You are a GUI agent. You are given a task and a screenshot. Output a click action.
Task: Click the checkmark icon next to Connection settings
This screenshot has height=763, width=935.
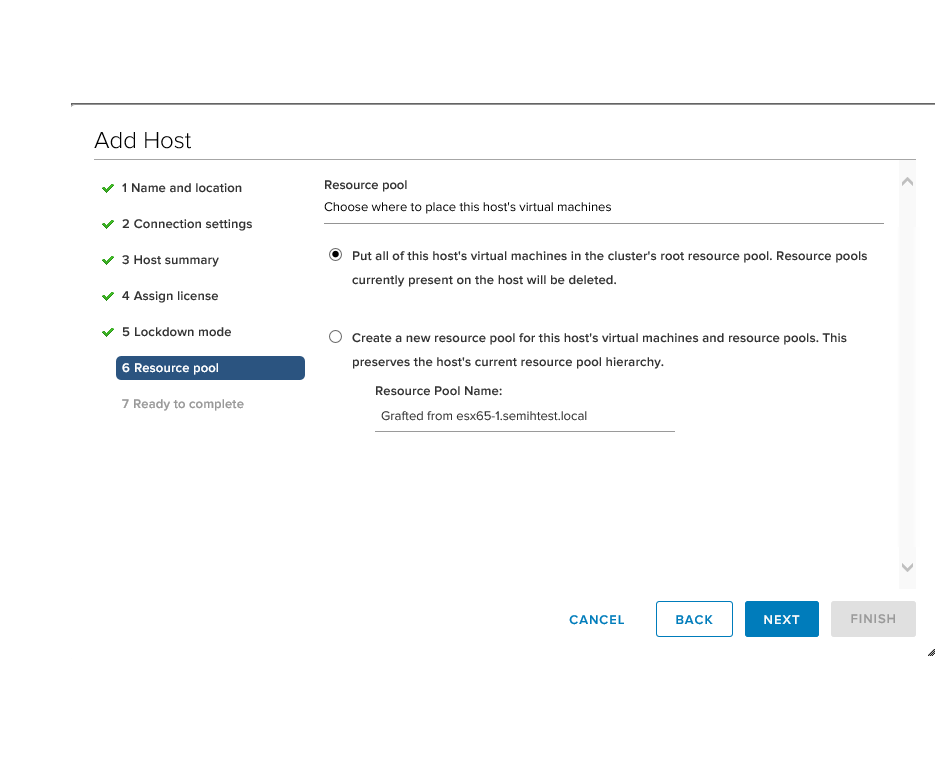[x=108, y=224]
